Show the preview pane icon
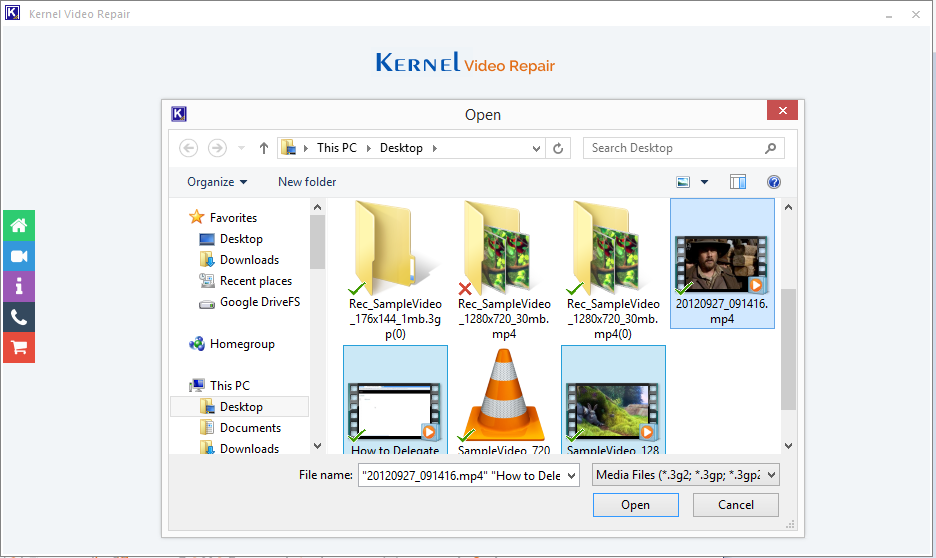Image resolution: width=936 pixels, height=558 pixels. pos(738,182)
